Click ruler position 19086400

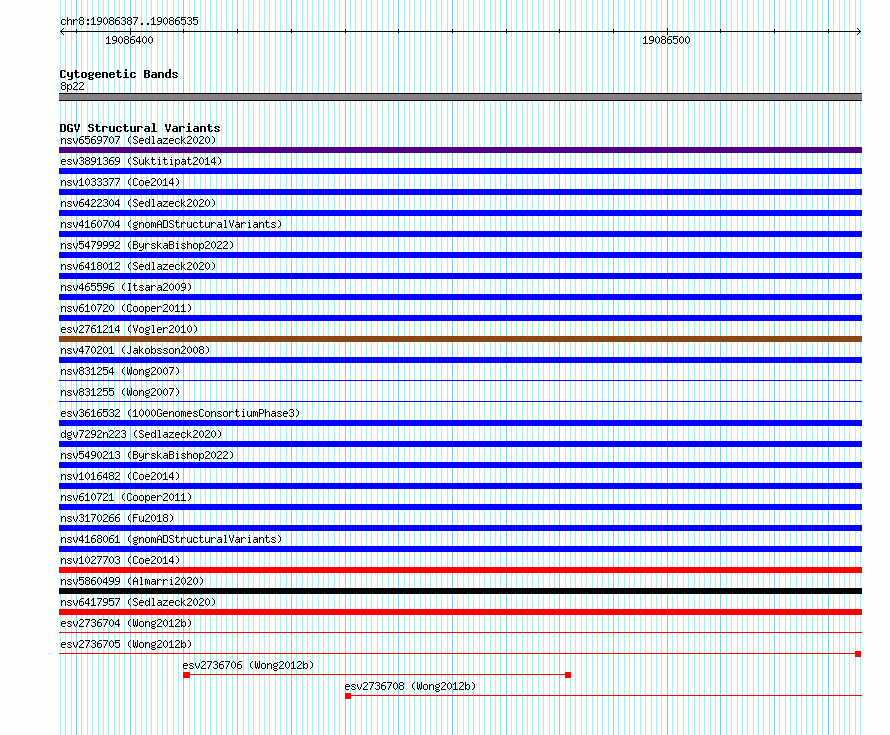point(129,40)
